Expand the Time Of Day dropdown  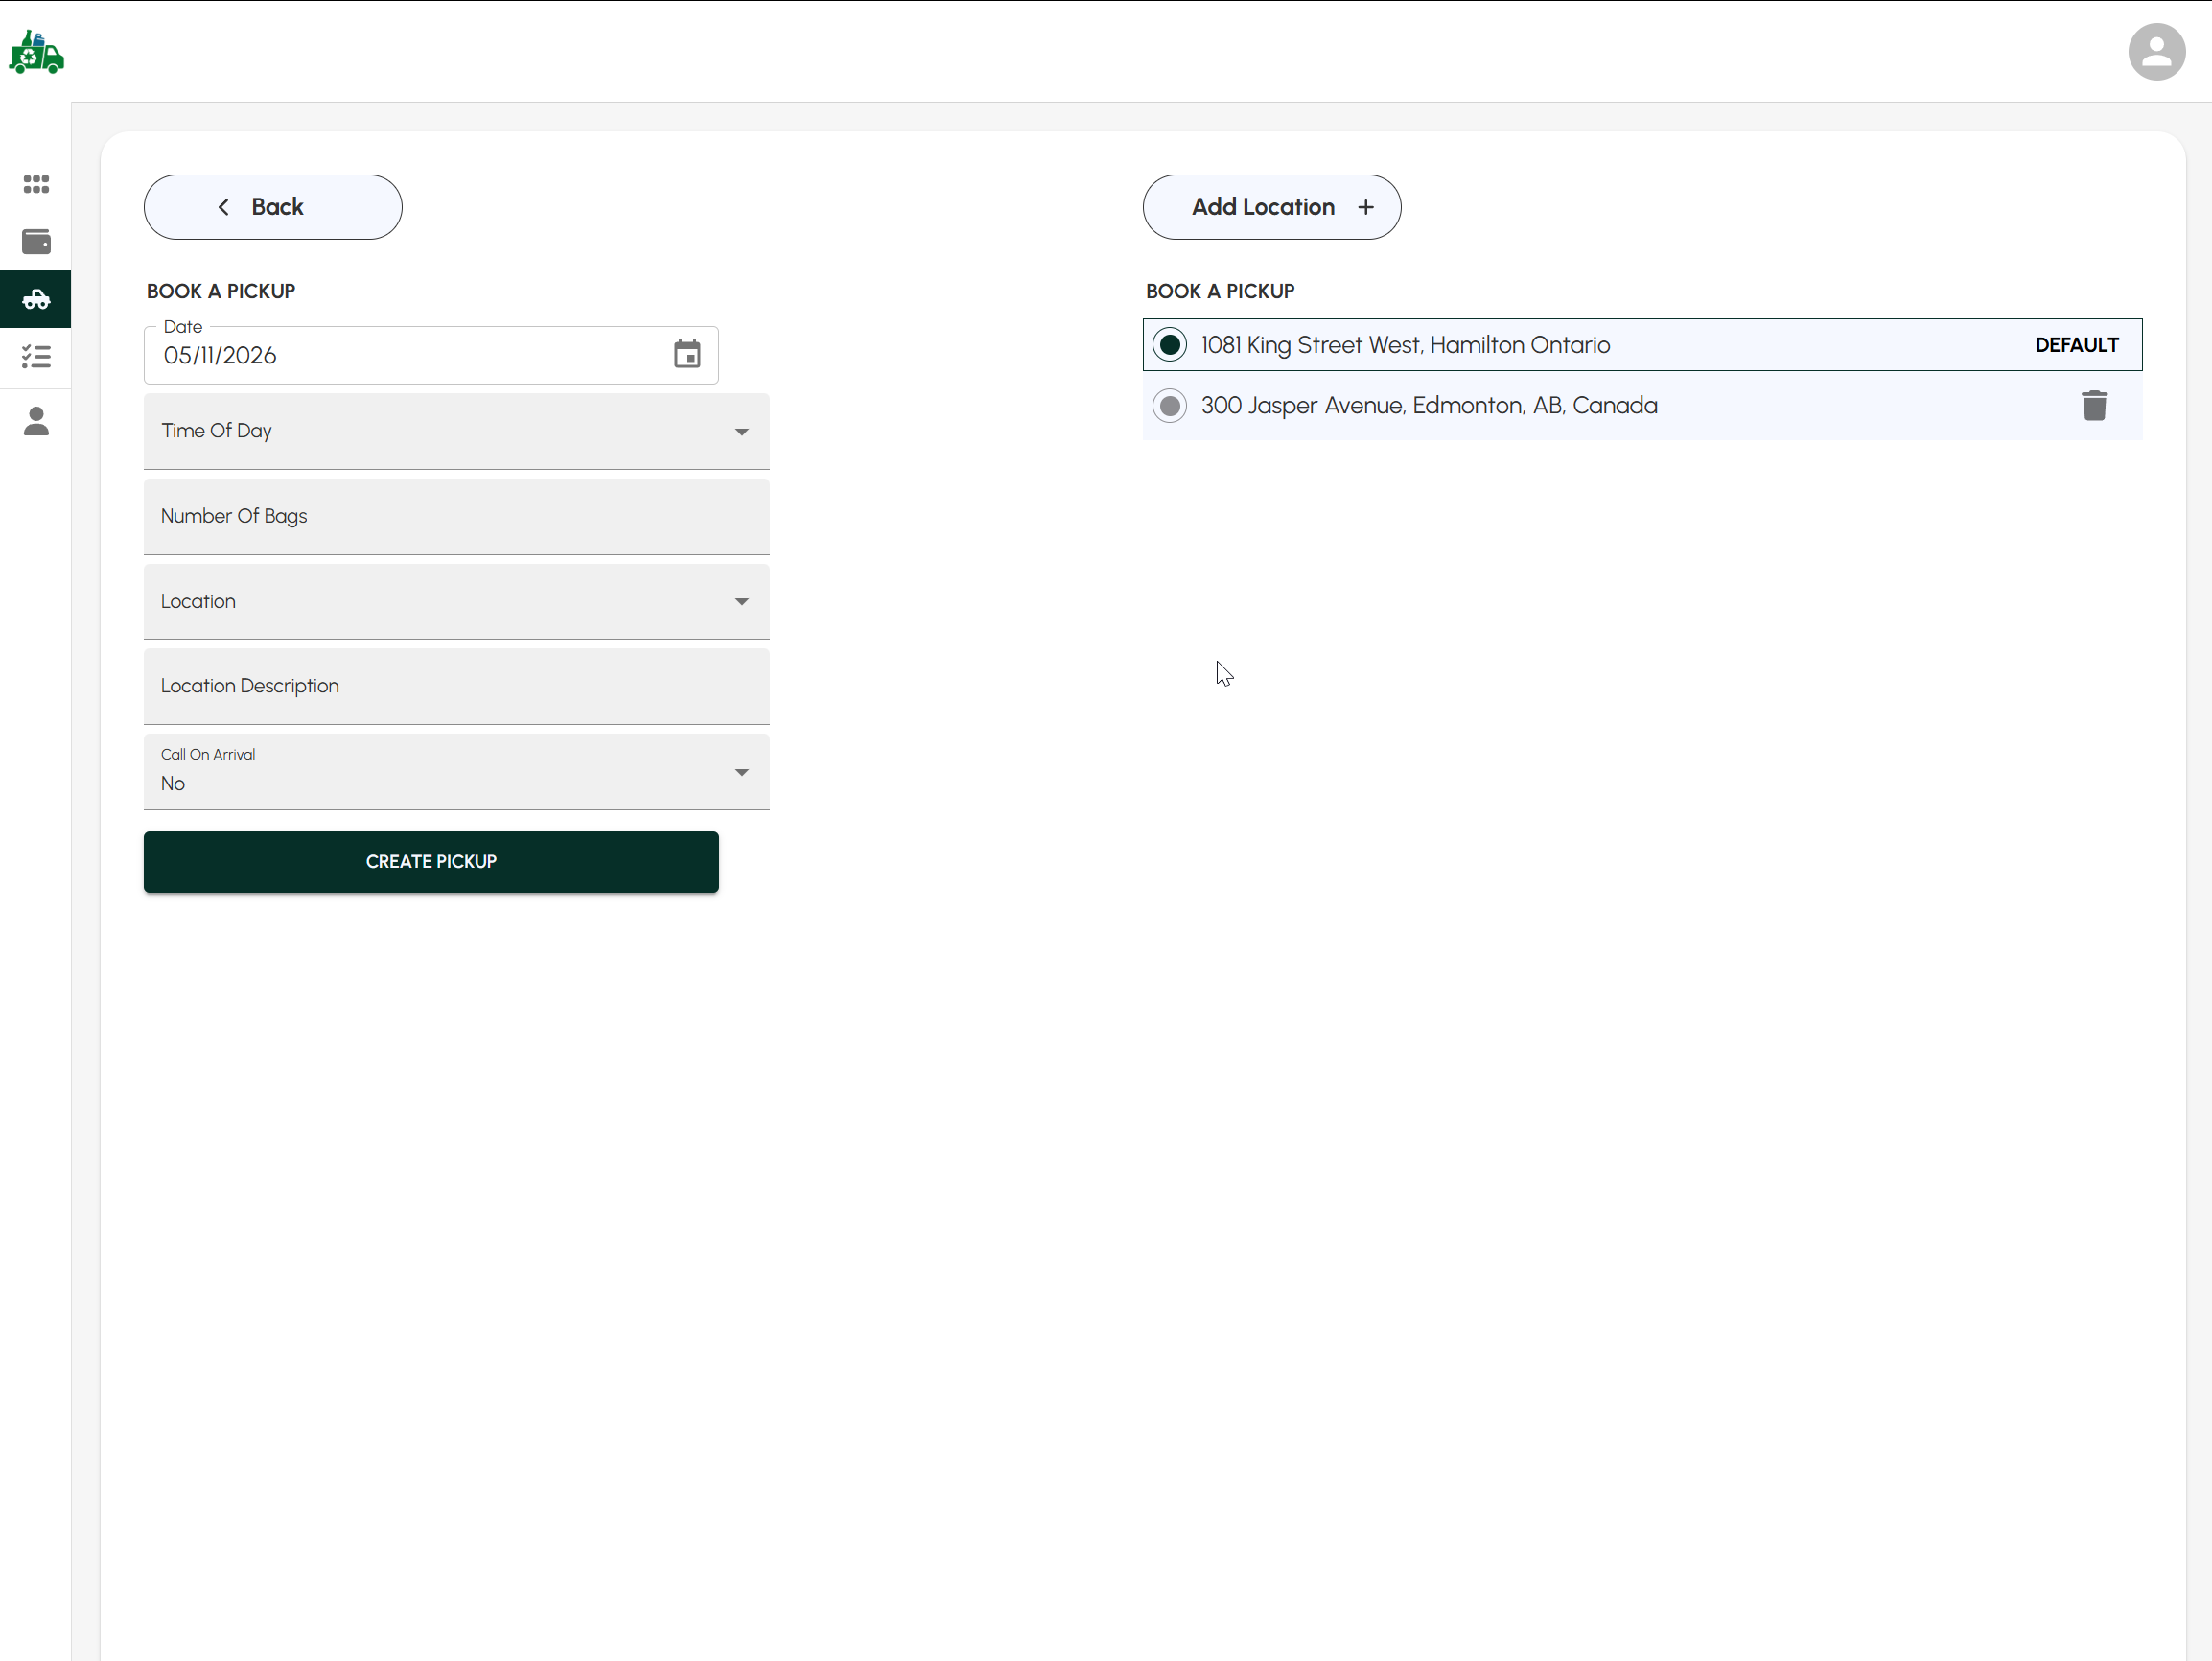pos(456,431)
